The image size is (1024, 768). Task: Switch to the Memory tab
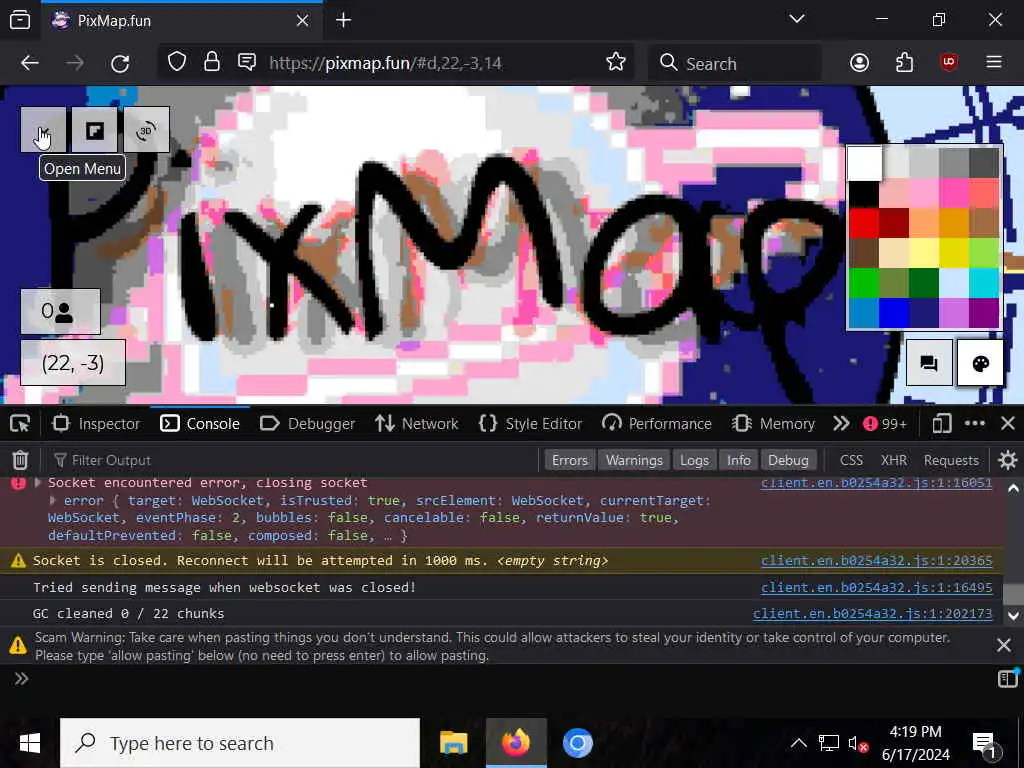774,424
